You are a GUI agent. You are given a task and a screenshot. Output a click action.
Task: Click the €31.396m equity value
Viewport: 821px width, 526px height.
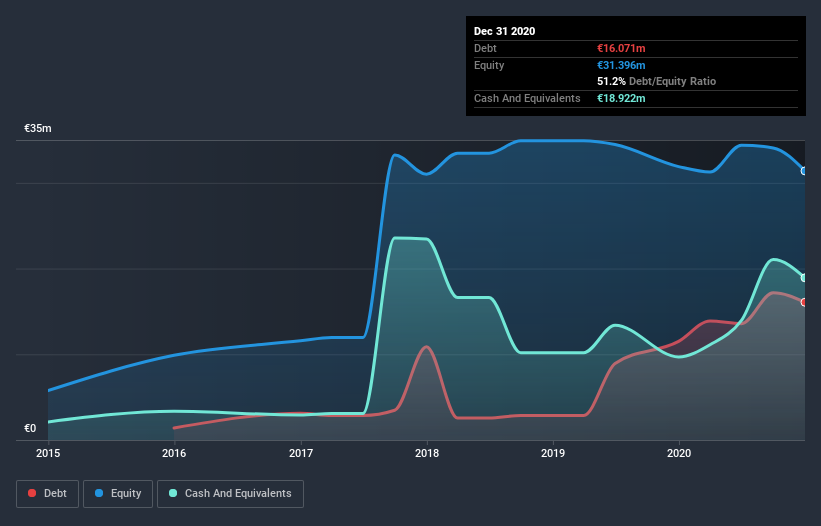(x=621, y=65)
